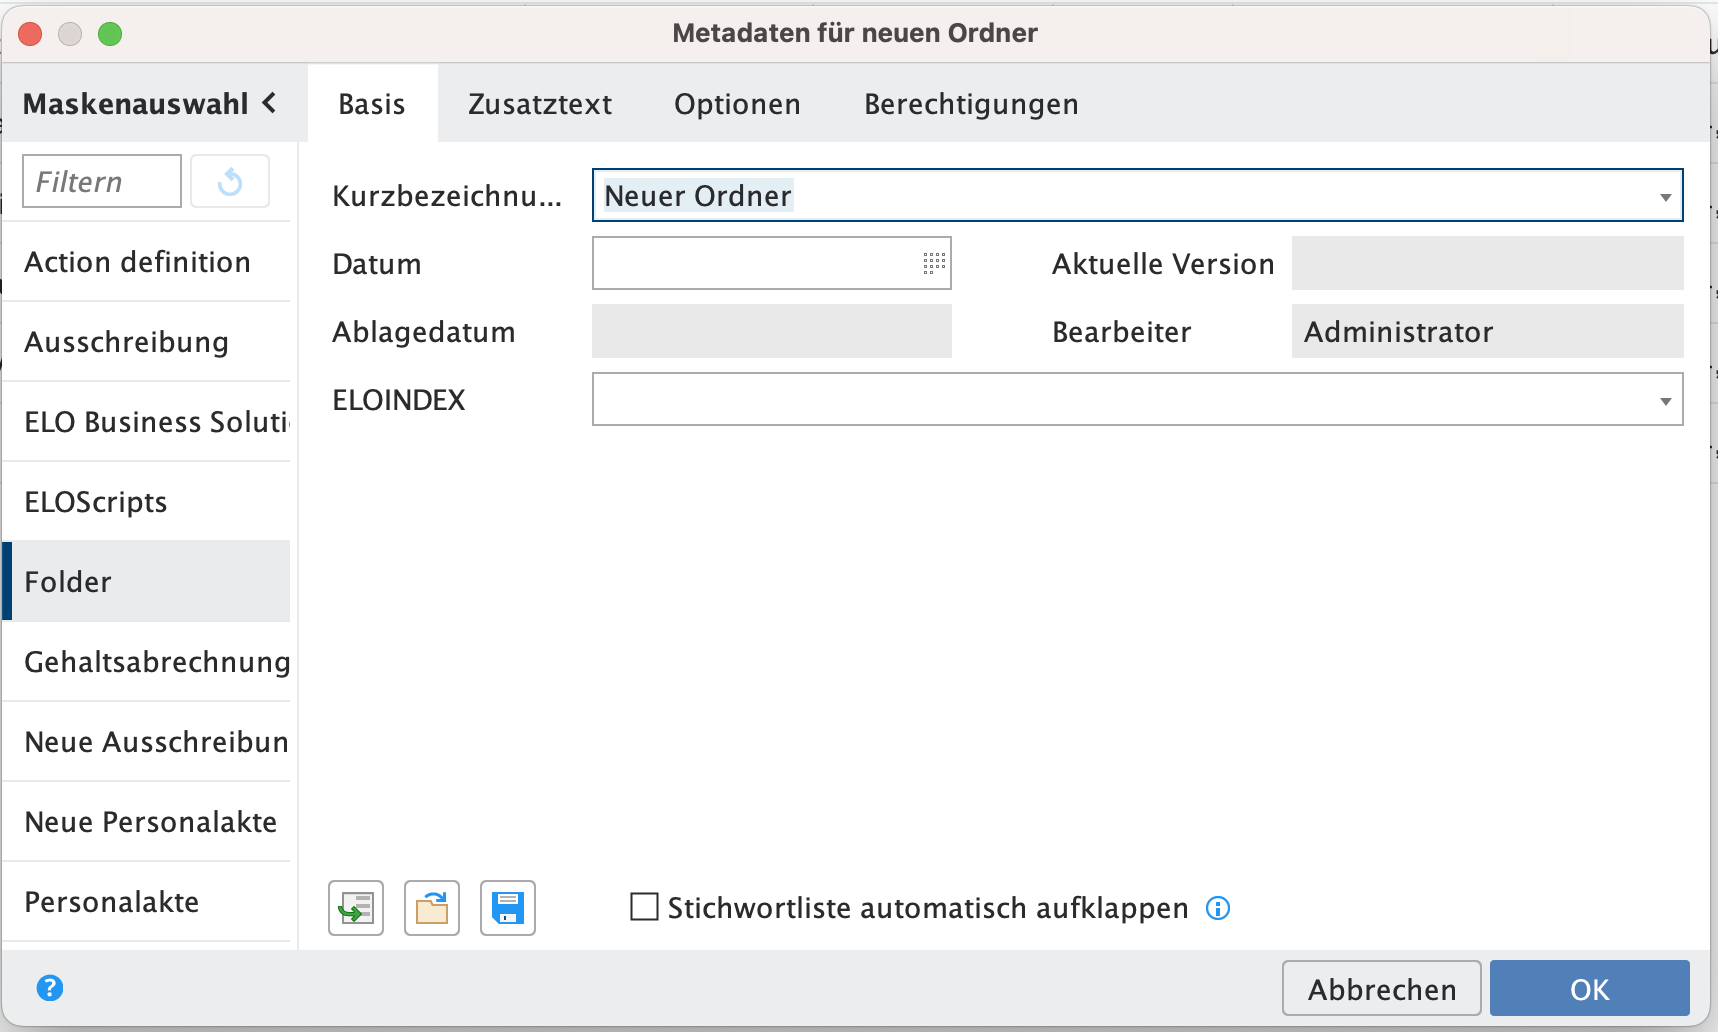The height and width of the screenshot is (1032, 1718).
Task: Click the load metadata icon with green arrow
Action: click(x=356, y=908)
